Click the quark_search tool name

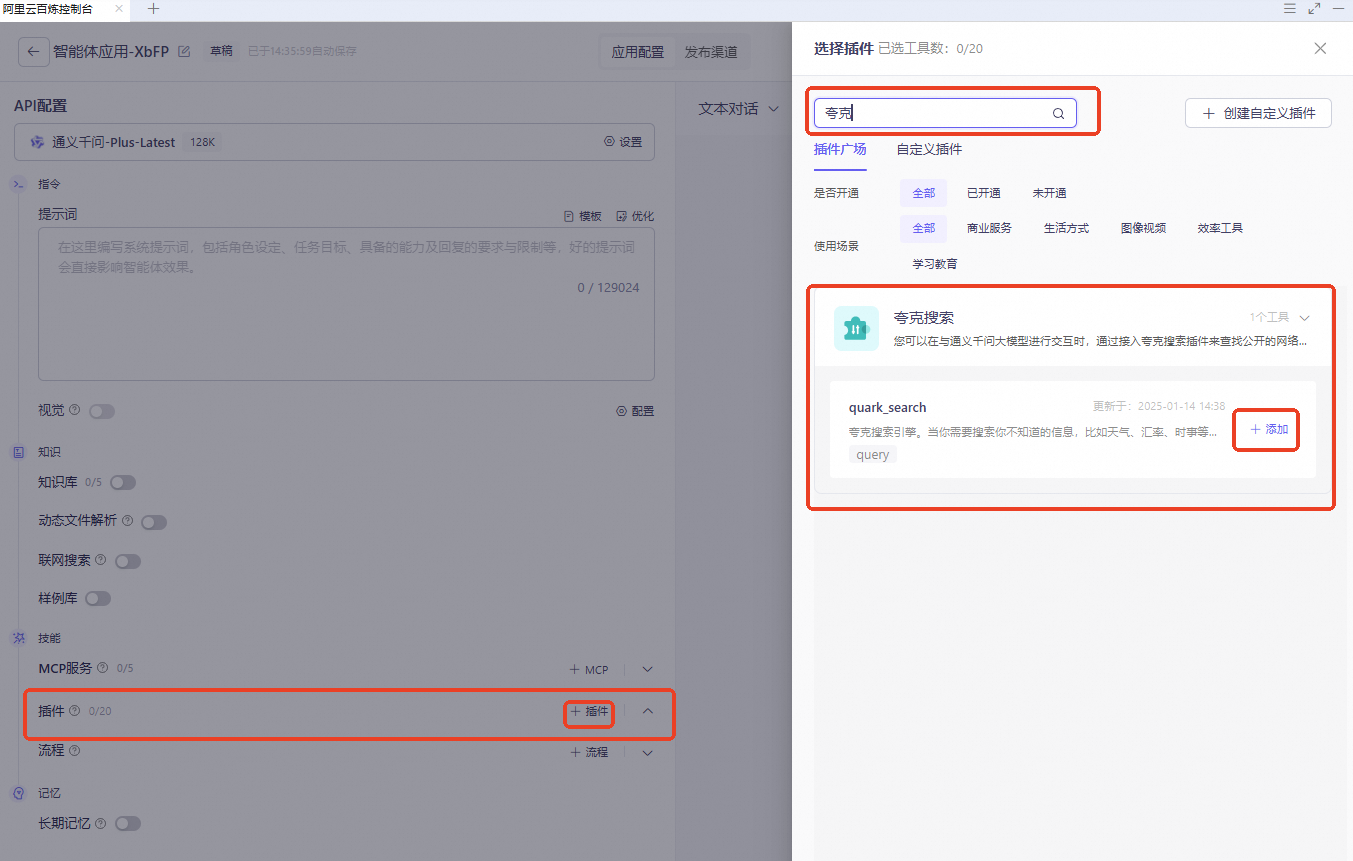[x=888, y=407]
